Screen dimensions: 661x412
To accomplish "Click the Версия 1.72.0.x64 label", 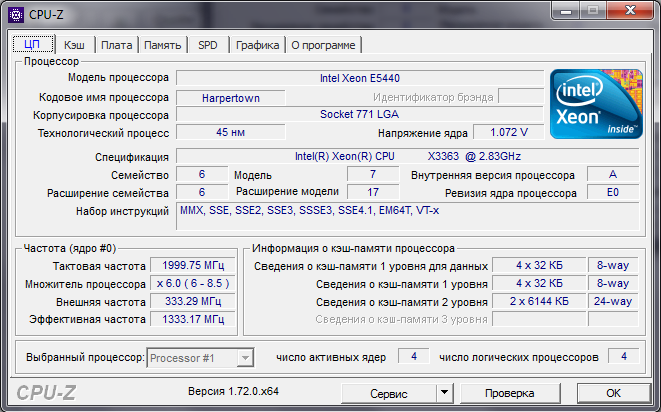I will pos(234,391).
